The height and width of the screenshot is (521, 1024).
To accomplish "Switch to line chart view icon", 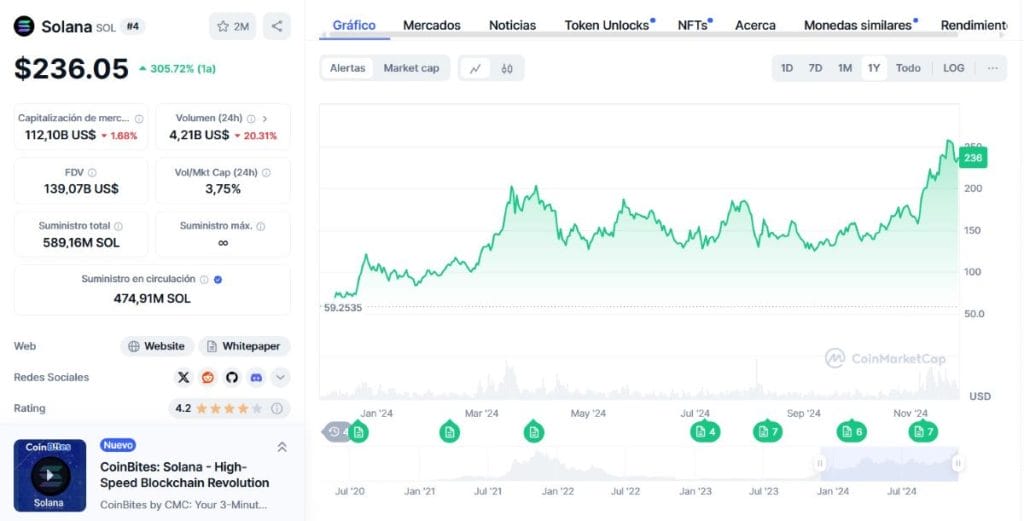I will tap(475, 68).
